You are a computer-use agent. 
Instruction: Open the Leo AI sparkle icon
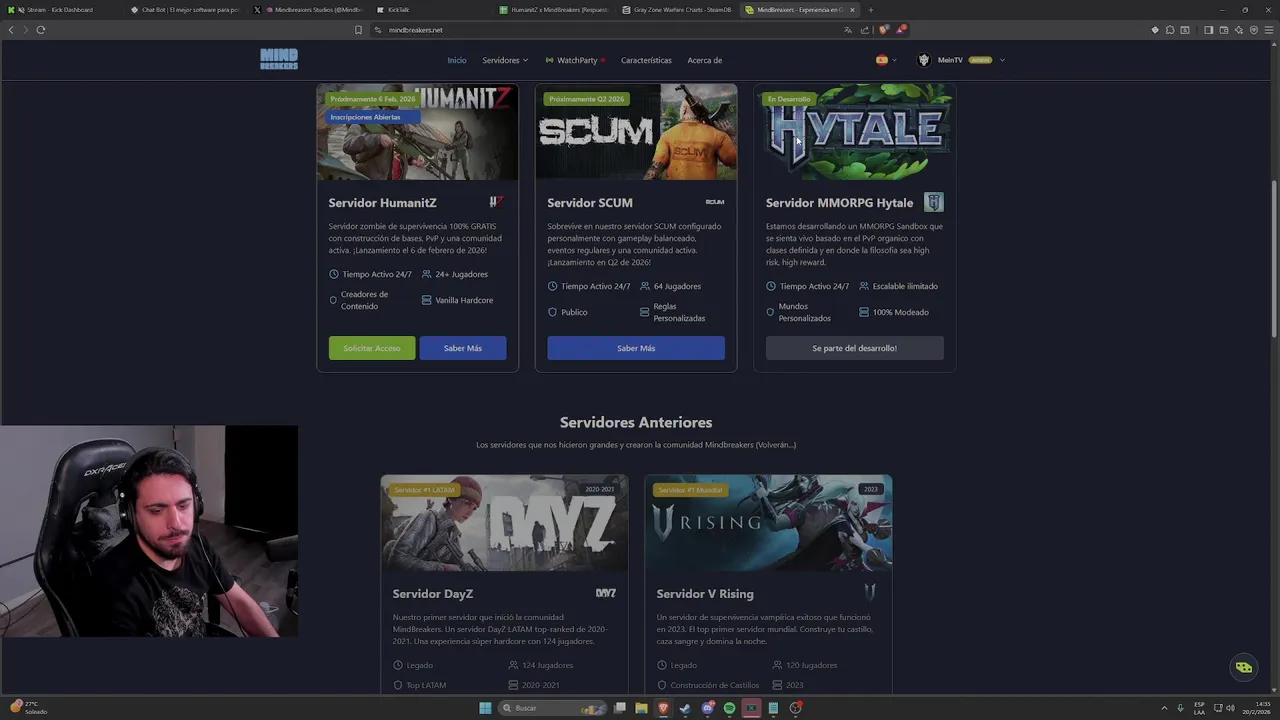point(1239,30)
